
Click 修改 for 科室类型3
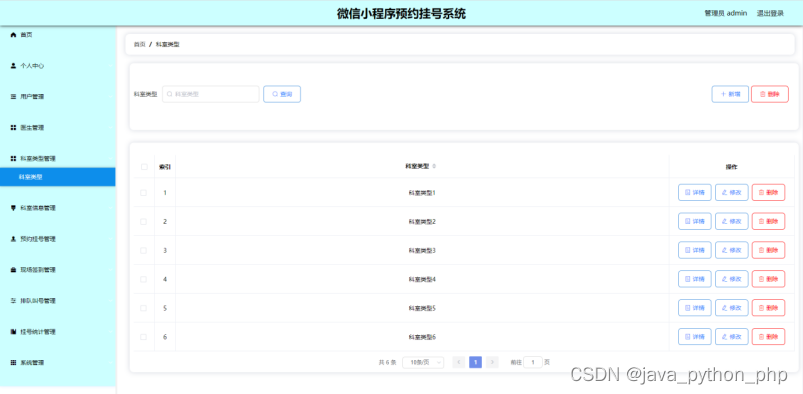click(x=731, y=250)
